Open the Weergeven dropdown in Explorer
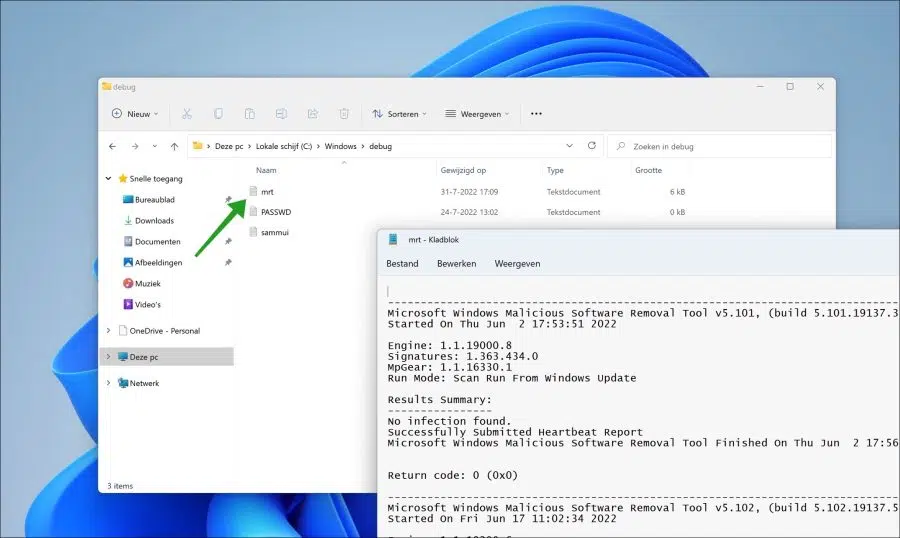The height and width of the screenshot is (538, 900). (477, 114)
